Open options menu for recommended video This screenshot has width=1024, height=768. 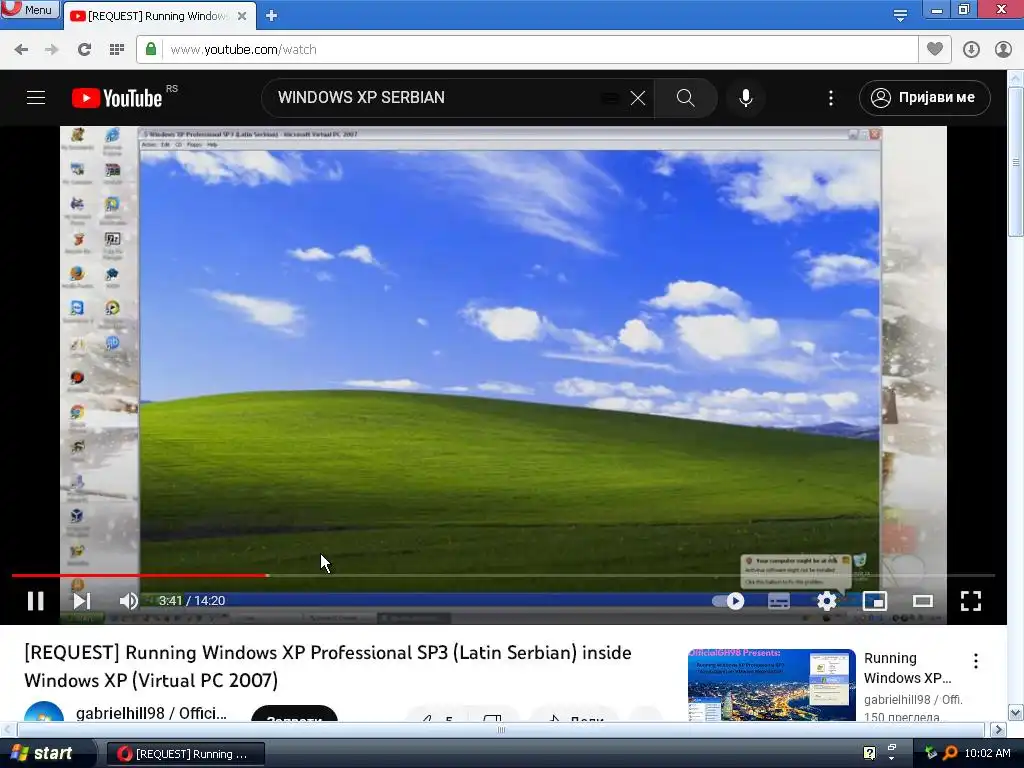coord(976,661)
